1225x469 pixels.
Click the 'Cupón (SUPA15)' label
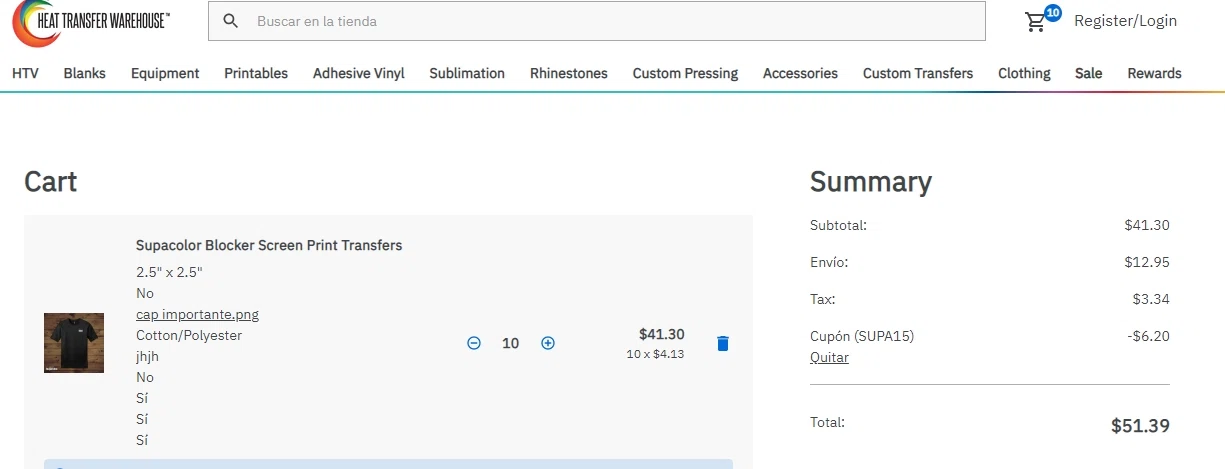862,336
